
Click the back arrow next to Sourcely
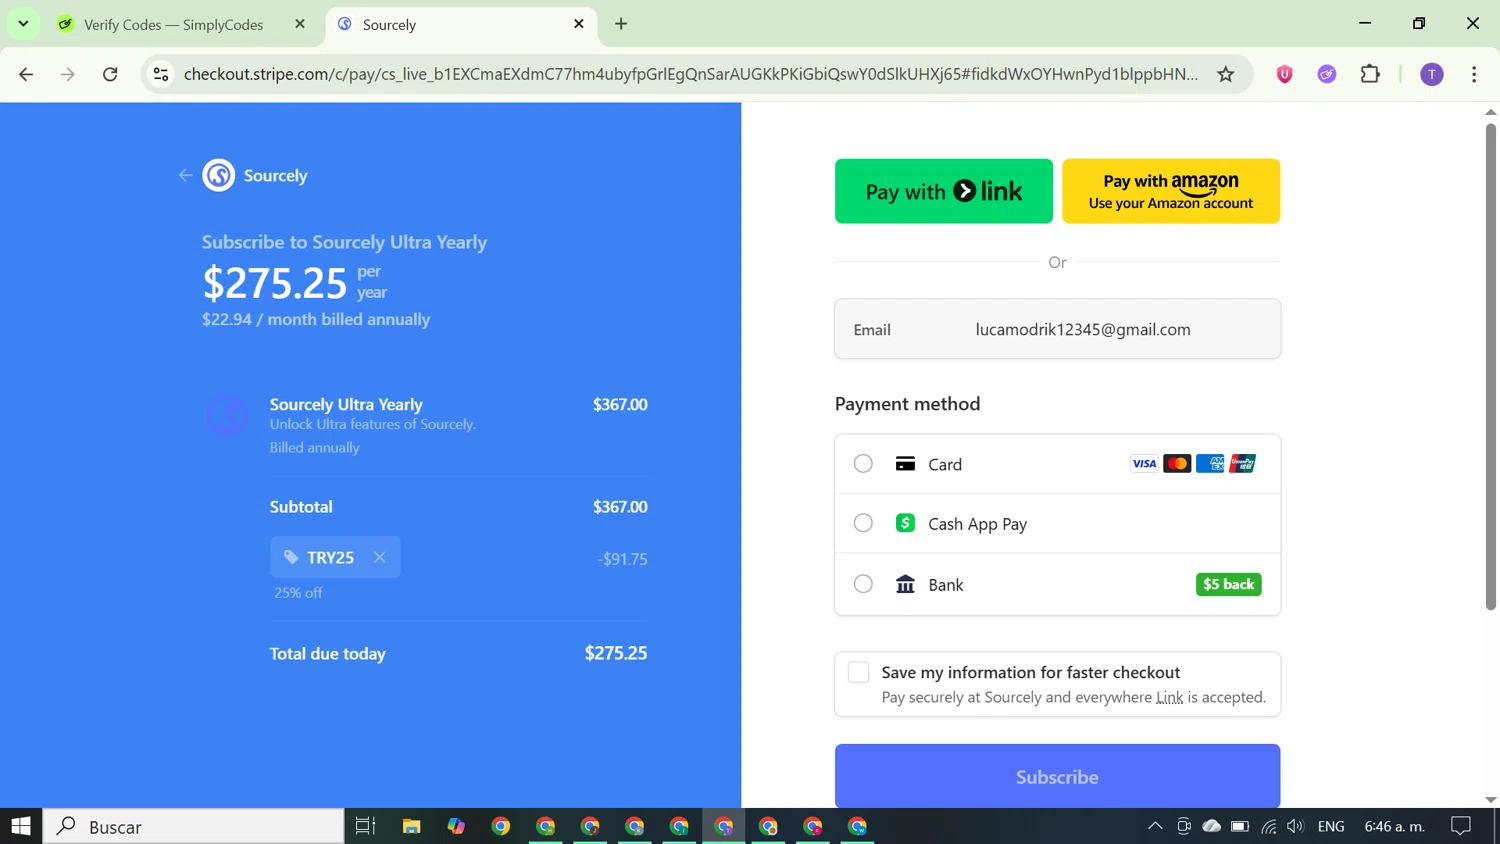pos(185,175)
